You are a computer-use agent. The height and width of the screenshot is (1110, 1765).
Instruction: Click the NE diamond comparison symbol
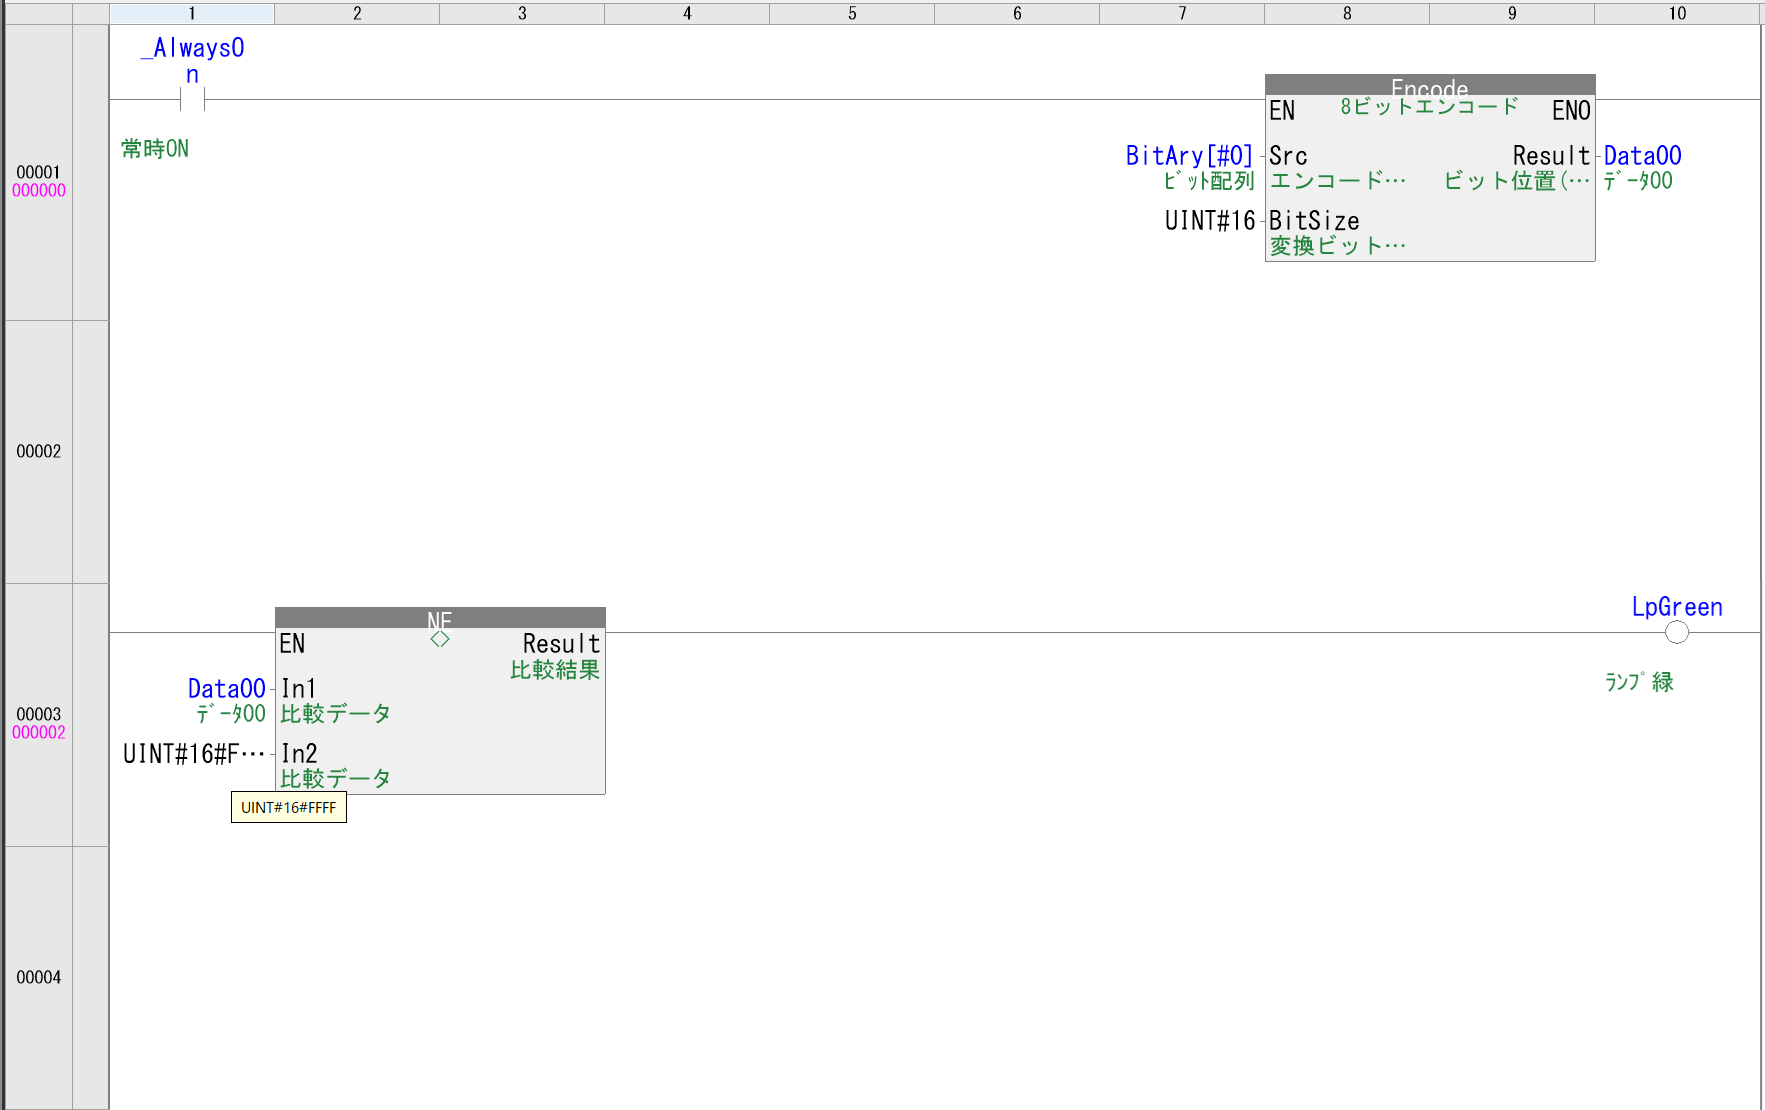(440, 639)
